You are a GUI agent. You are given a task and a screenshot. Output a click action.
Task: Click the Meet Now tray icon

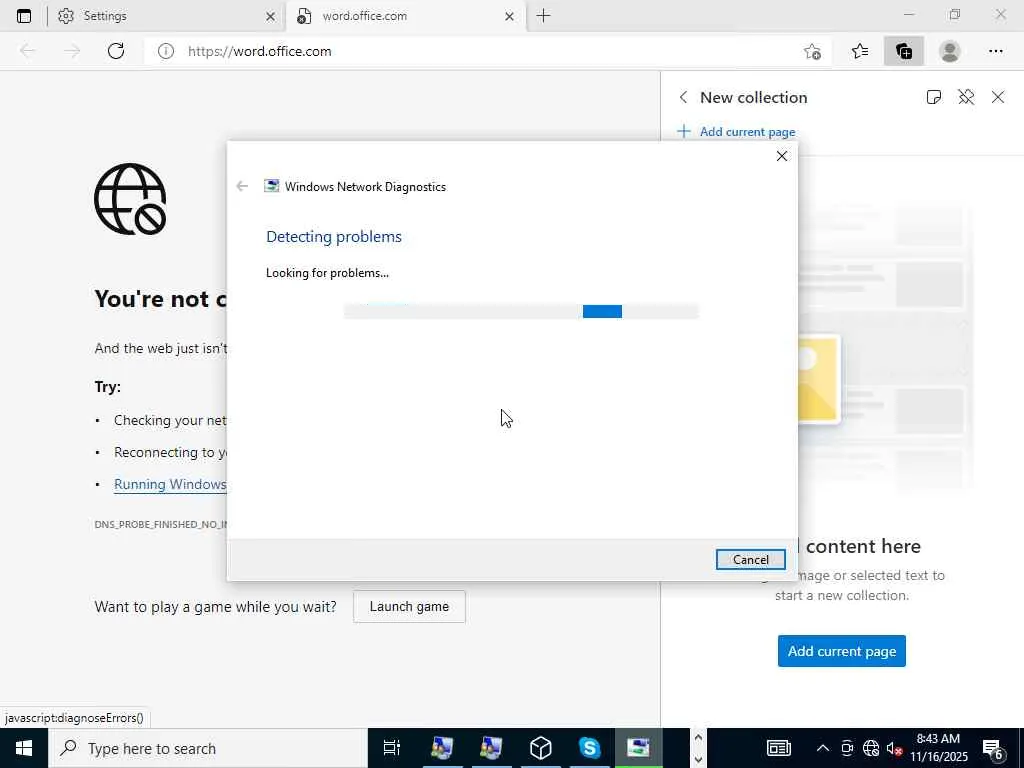[x=847, y=748]
